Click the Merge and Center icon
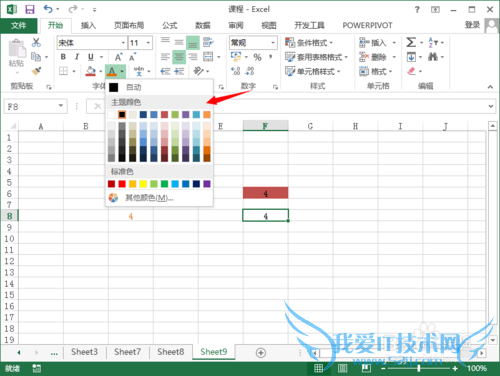Screen dimensions: 500x376 pos(208,57)
